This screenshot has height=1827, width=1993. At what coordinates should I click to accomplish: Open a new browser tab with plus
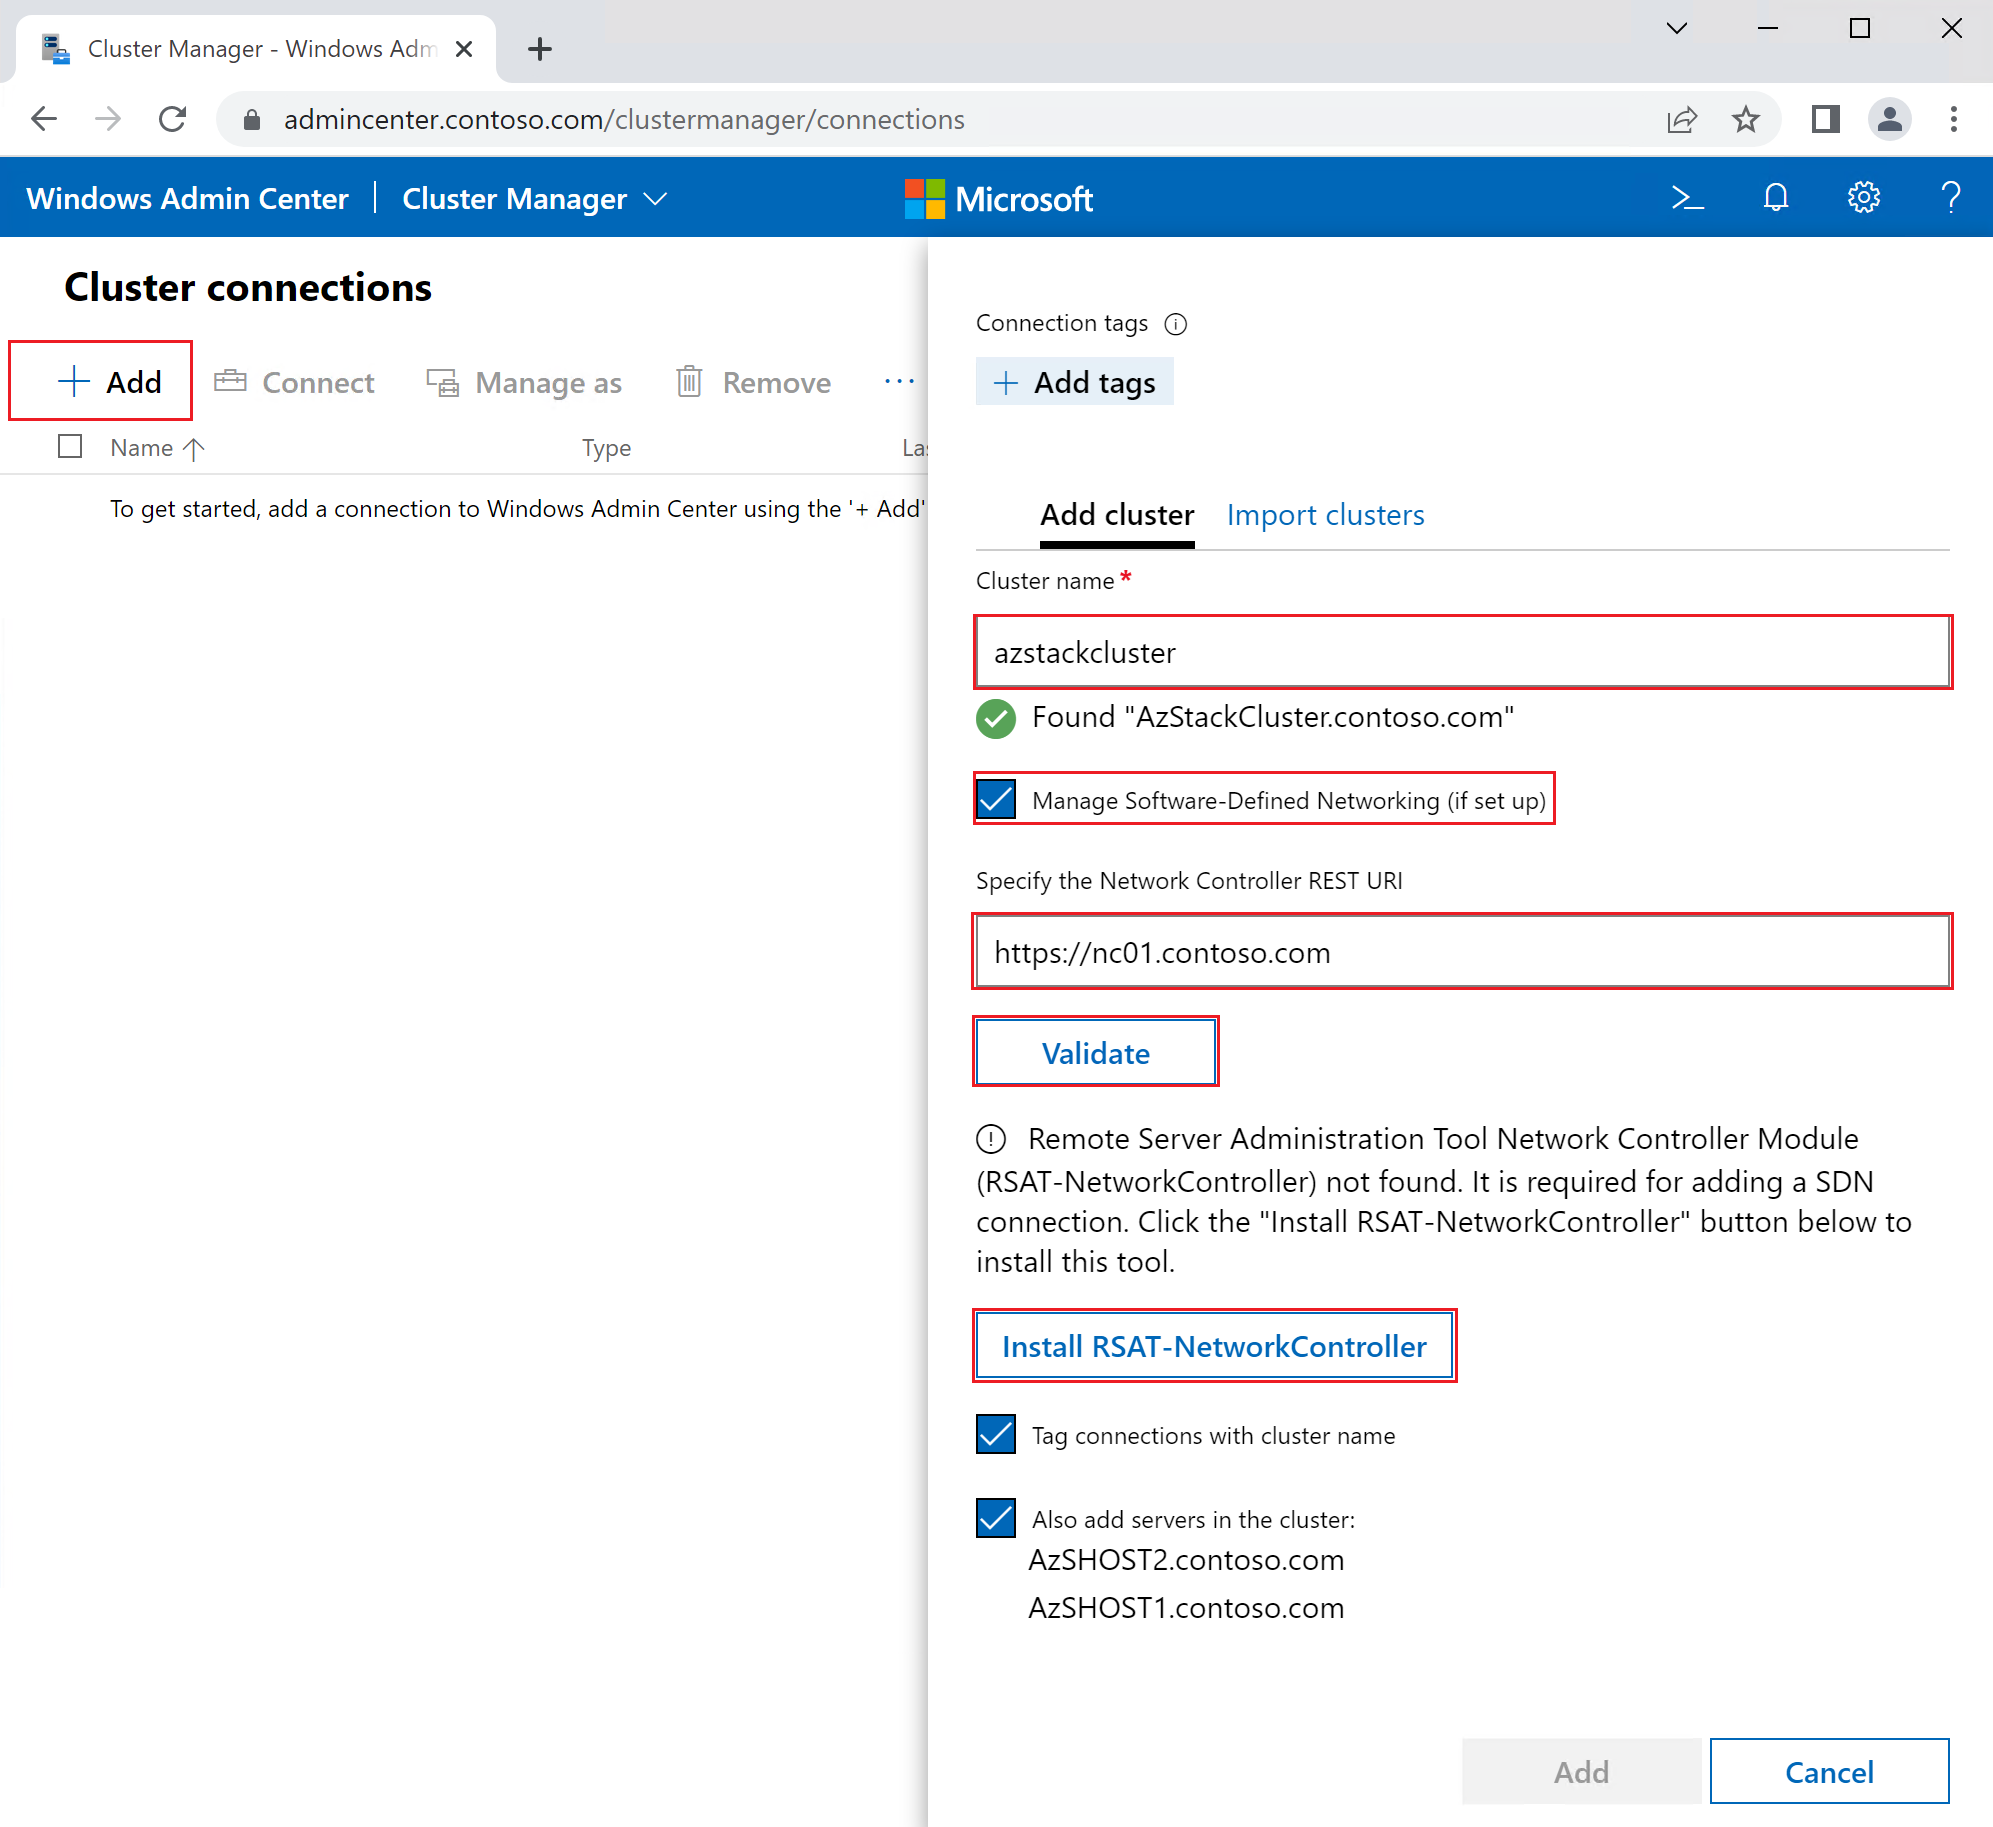[x=540, y=49]
